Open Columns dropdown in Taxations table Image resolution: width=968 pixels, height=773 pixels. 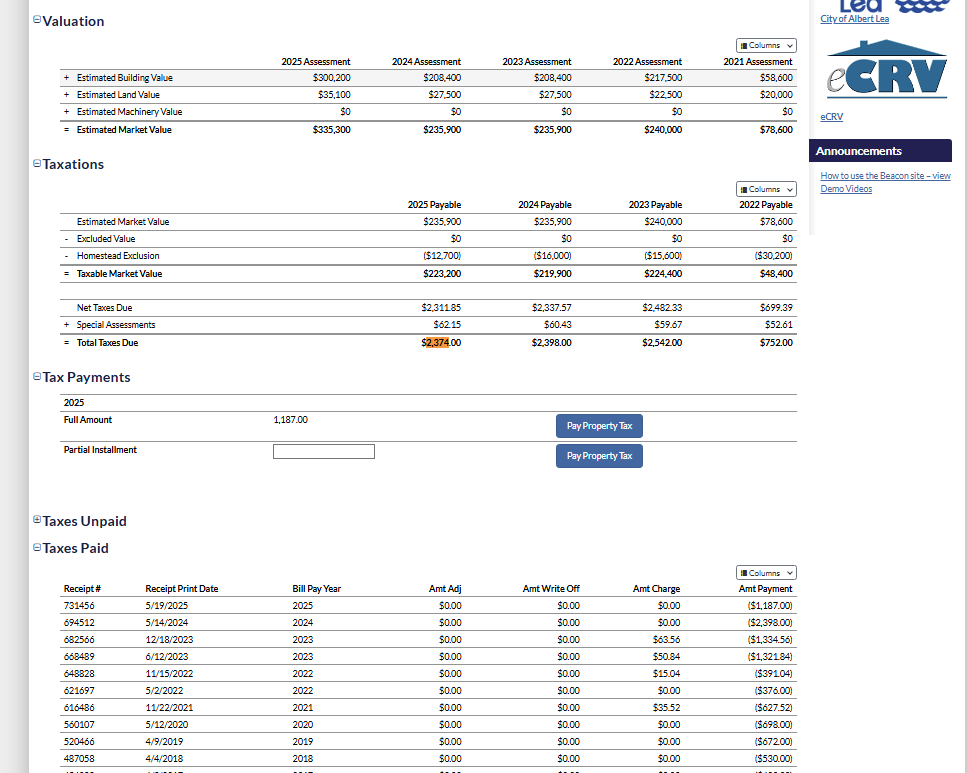point(766,189)
